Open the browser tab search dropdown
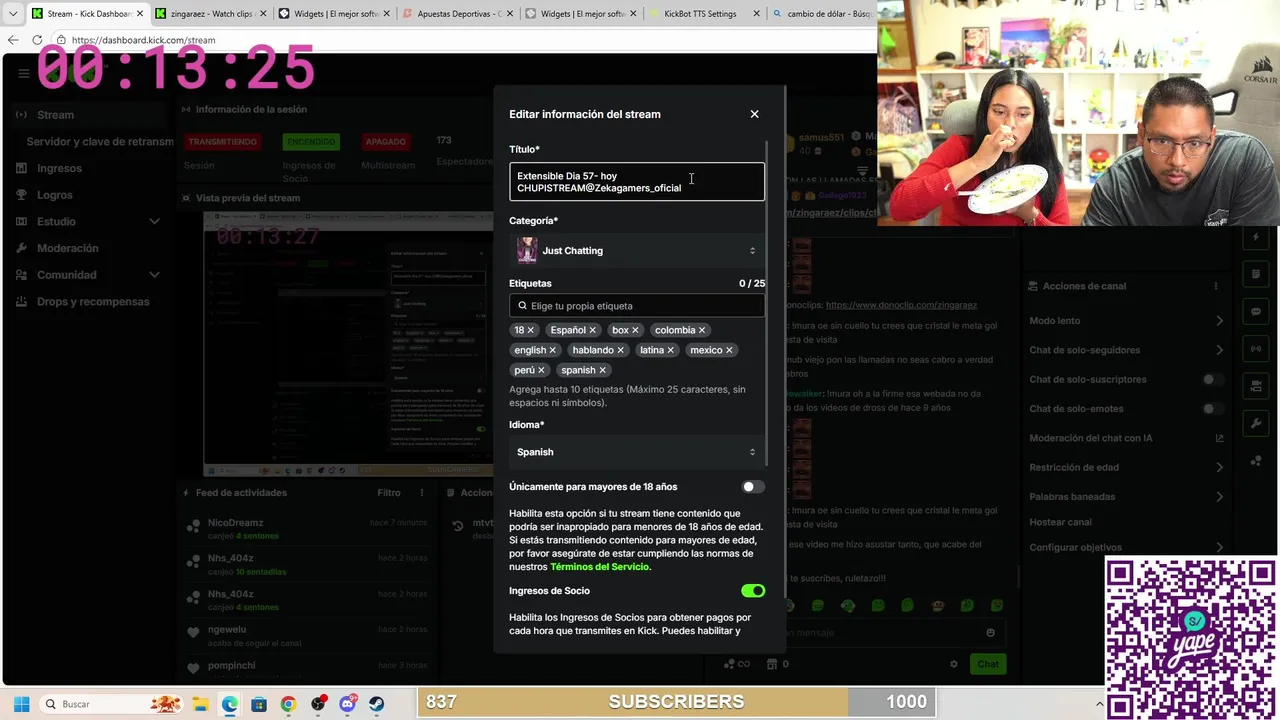This screenshot has height=720, width=1280. (13, 14)
